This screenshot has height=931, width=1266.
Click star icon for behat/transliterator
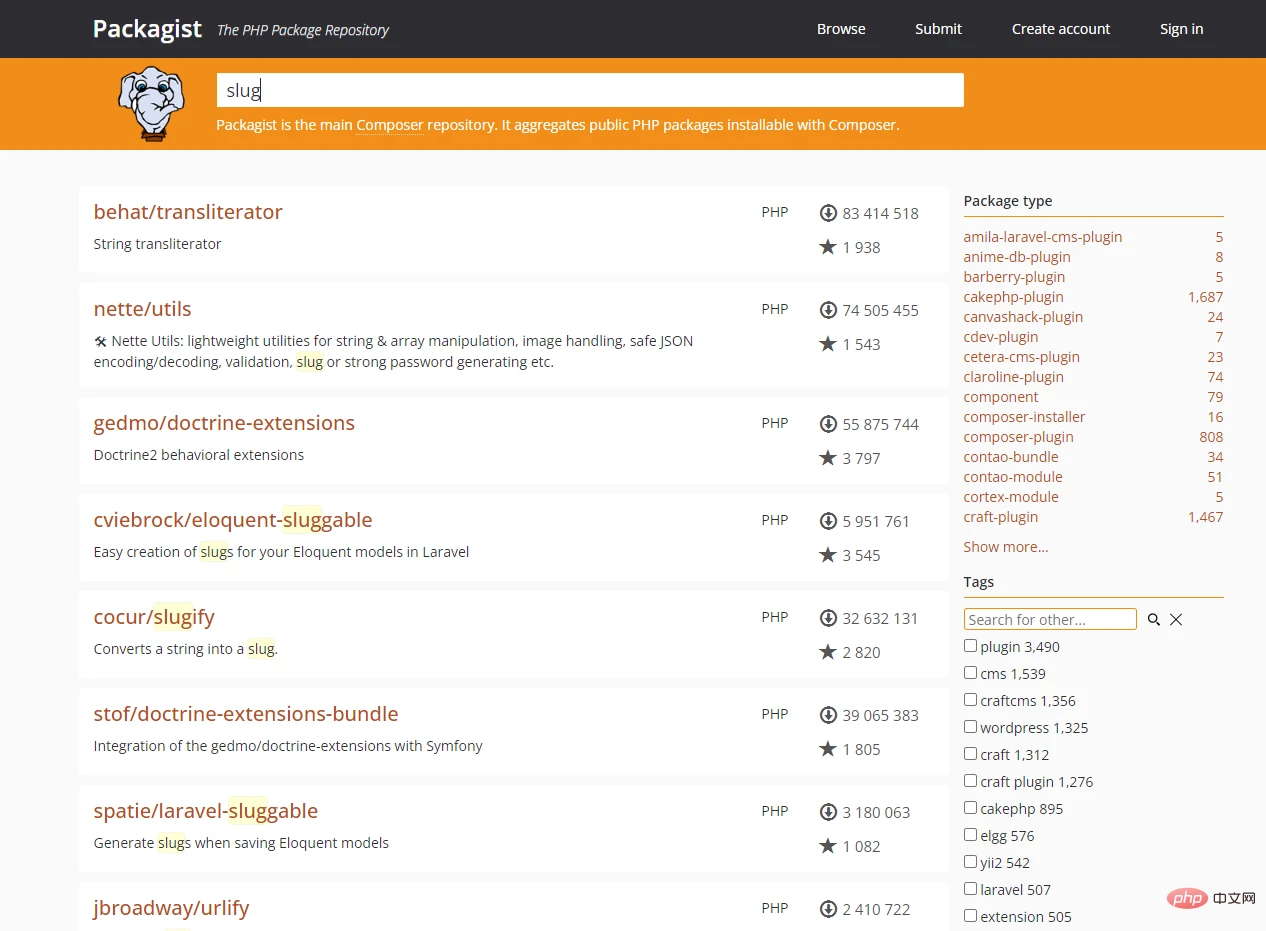tap(828, 247)
